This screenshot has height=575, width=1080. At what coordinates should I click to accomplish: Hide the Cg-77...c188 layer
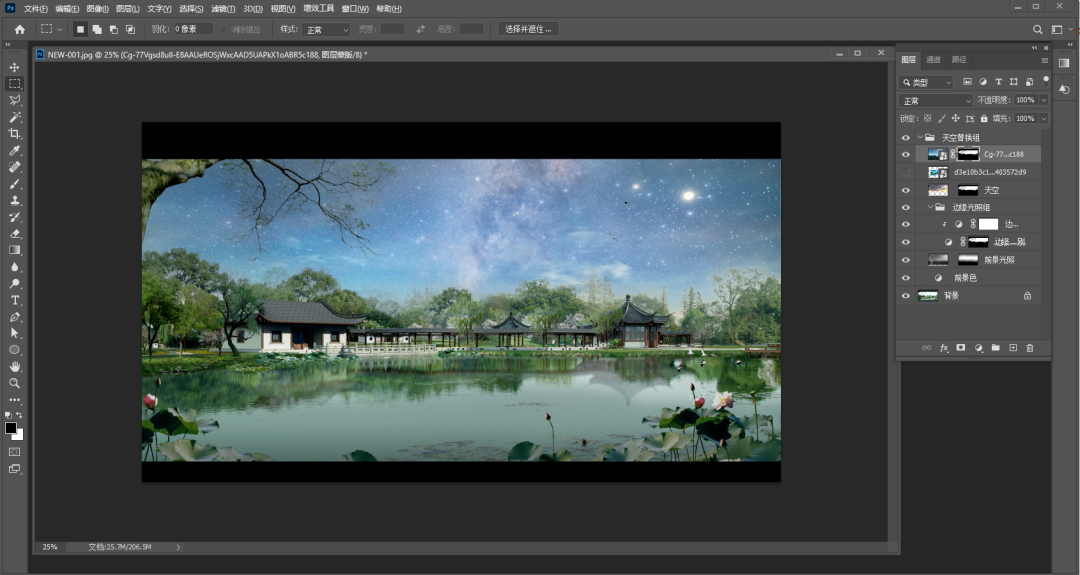click(906, 154)
